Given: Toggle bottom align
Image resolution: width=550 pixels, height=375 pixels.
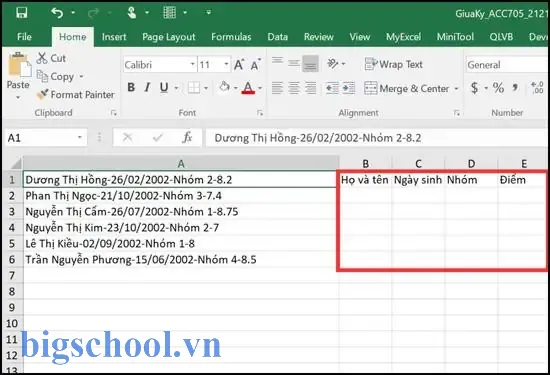Looking at the screenshot, I should pyautogui.click(x=310, y=63).
